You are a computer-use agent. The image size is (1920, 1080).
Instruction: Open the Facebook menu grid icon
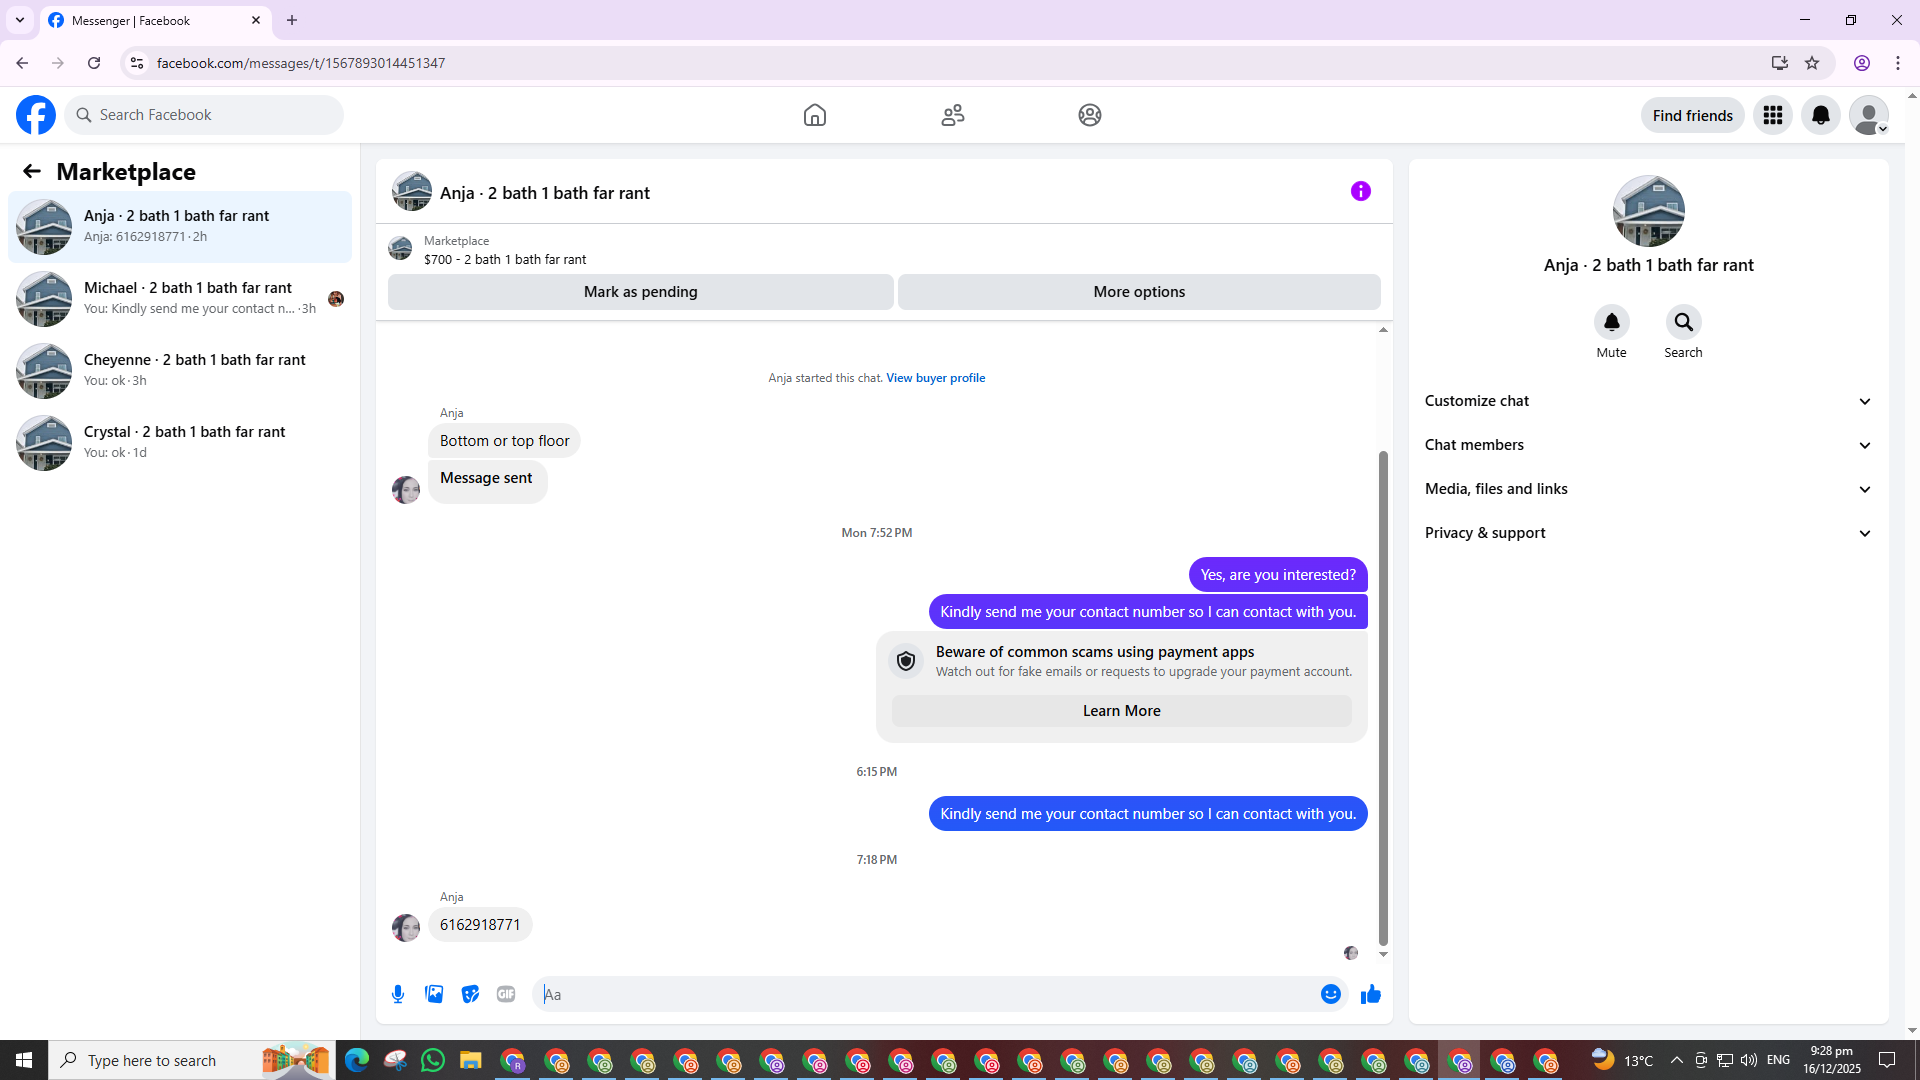(1773, 115)
